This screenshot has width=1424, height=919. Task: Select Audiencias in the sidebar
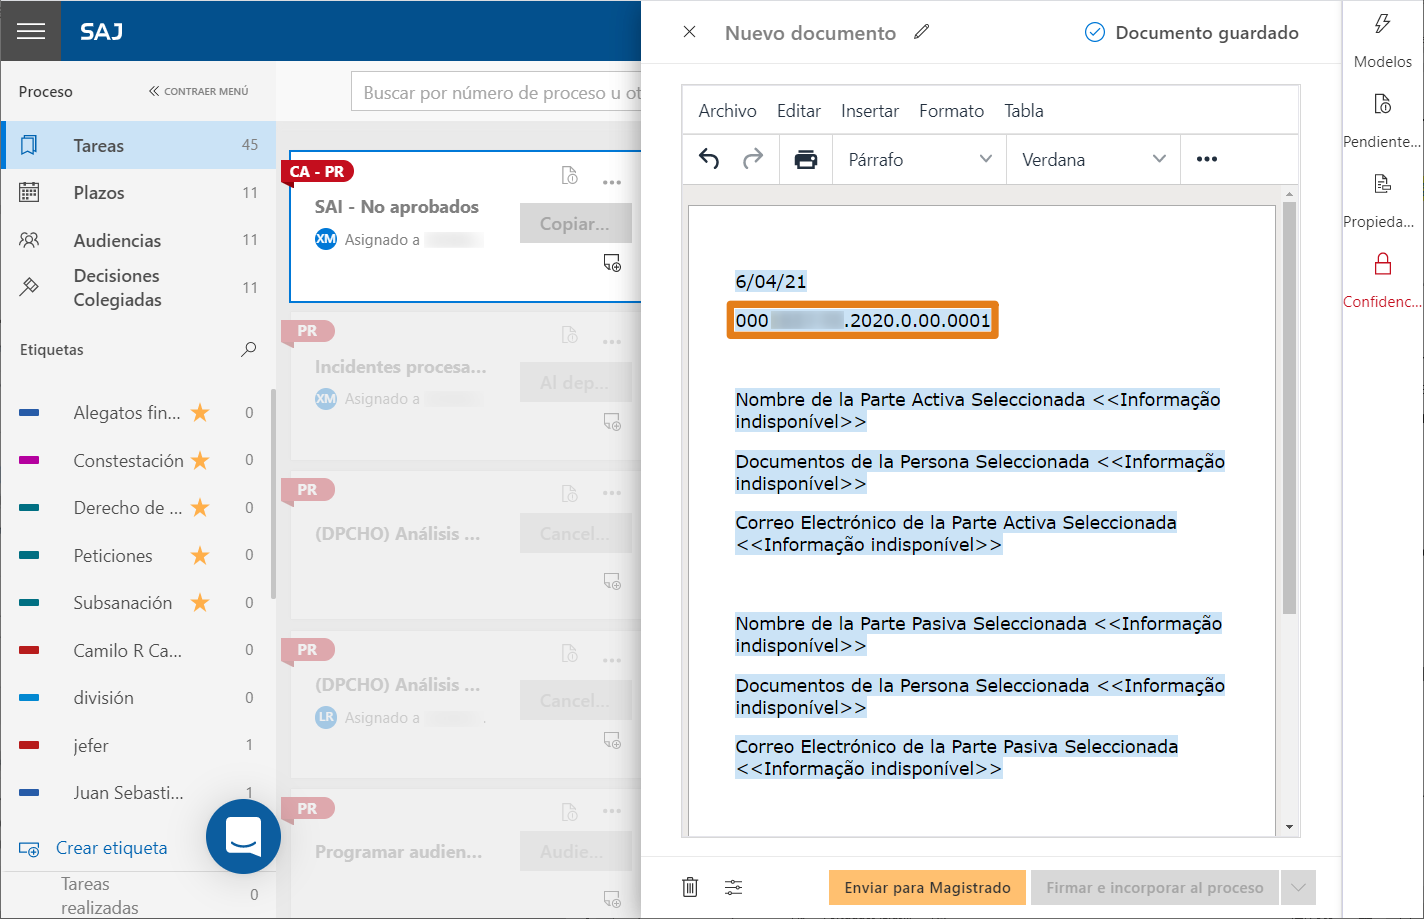[x=139, y=240]
